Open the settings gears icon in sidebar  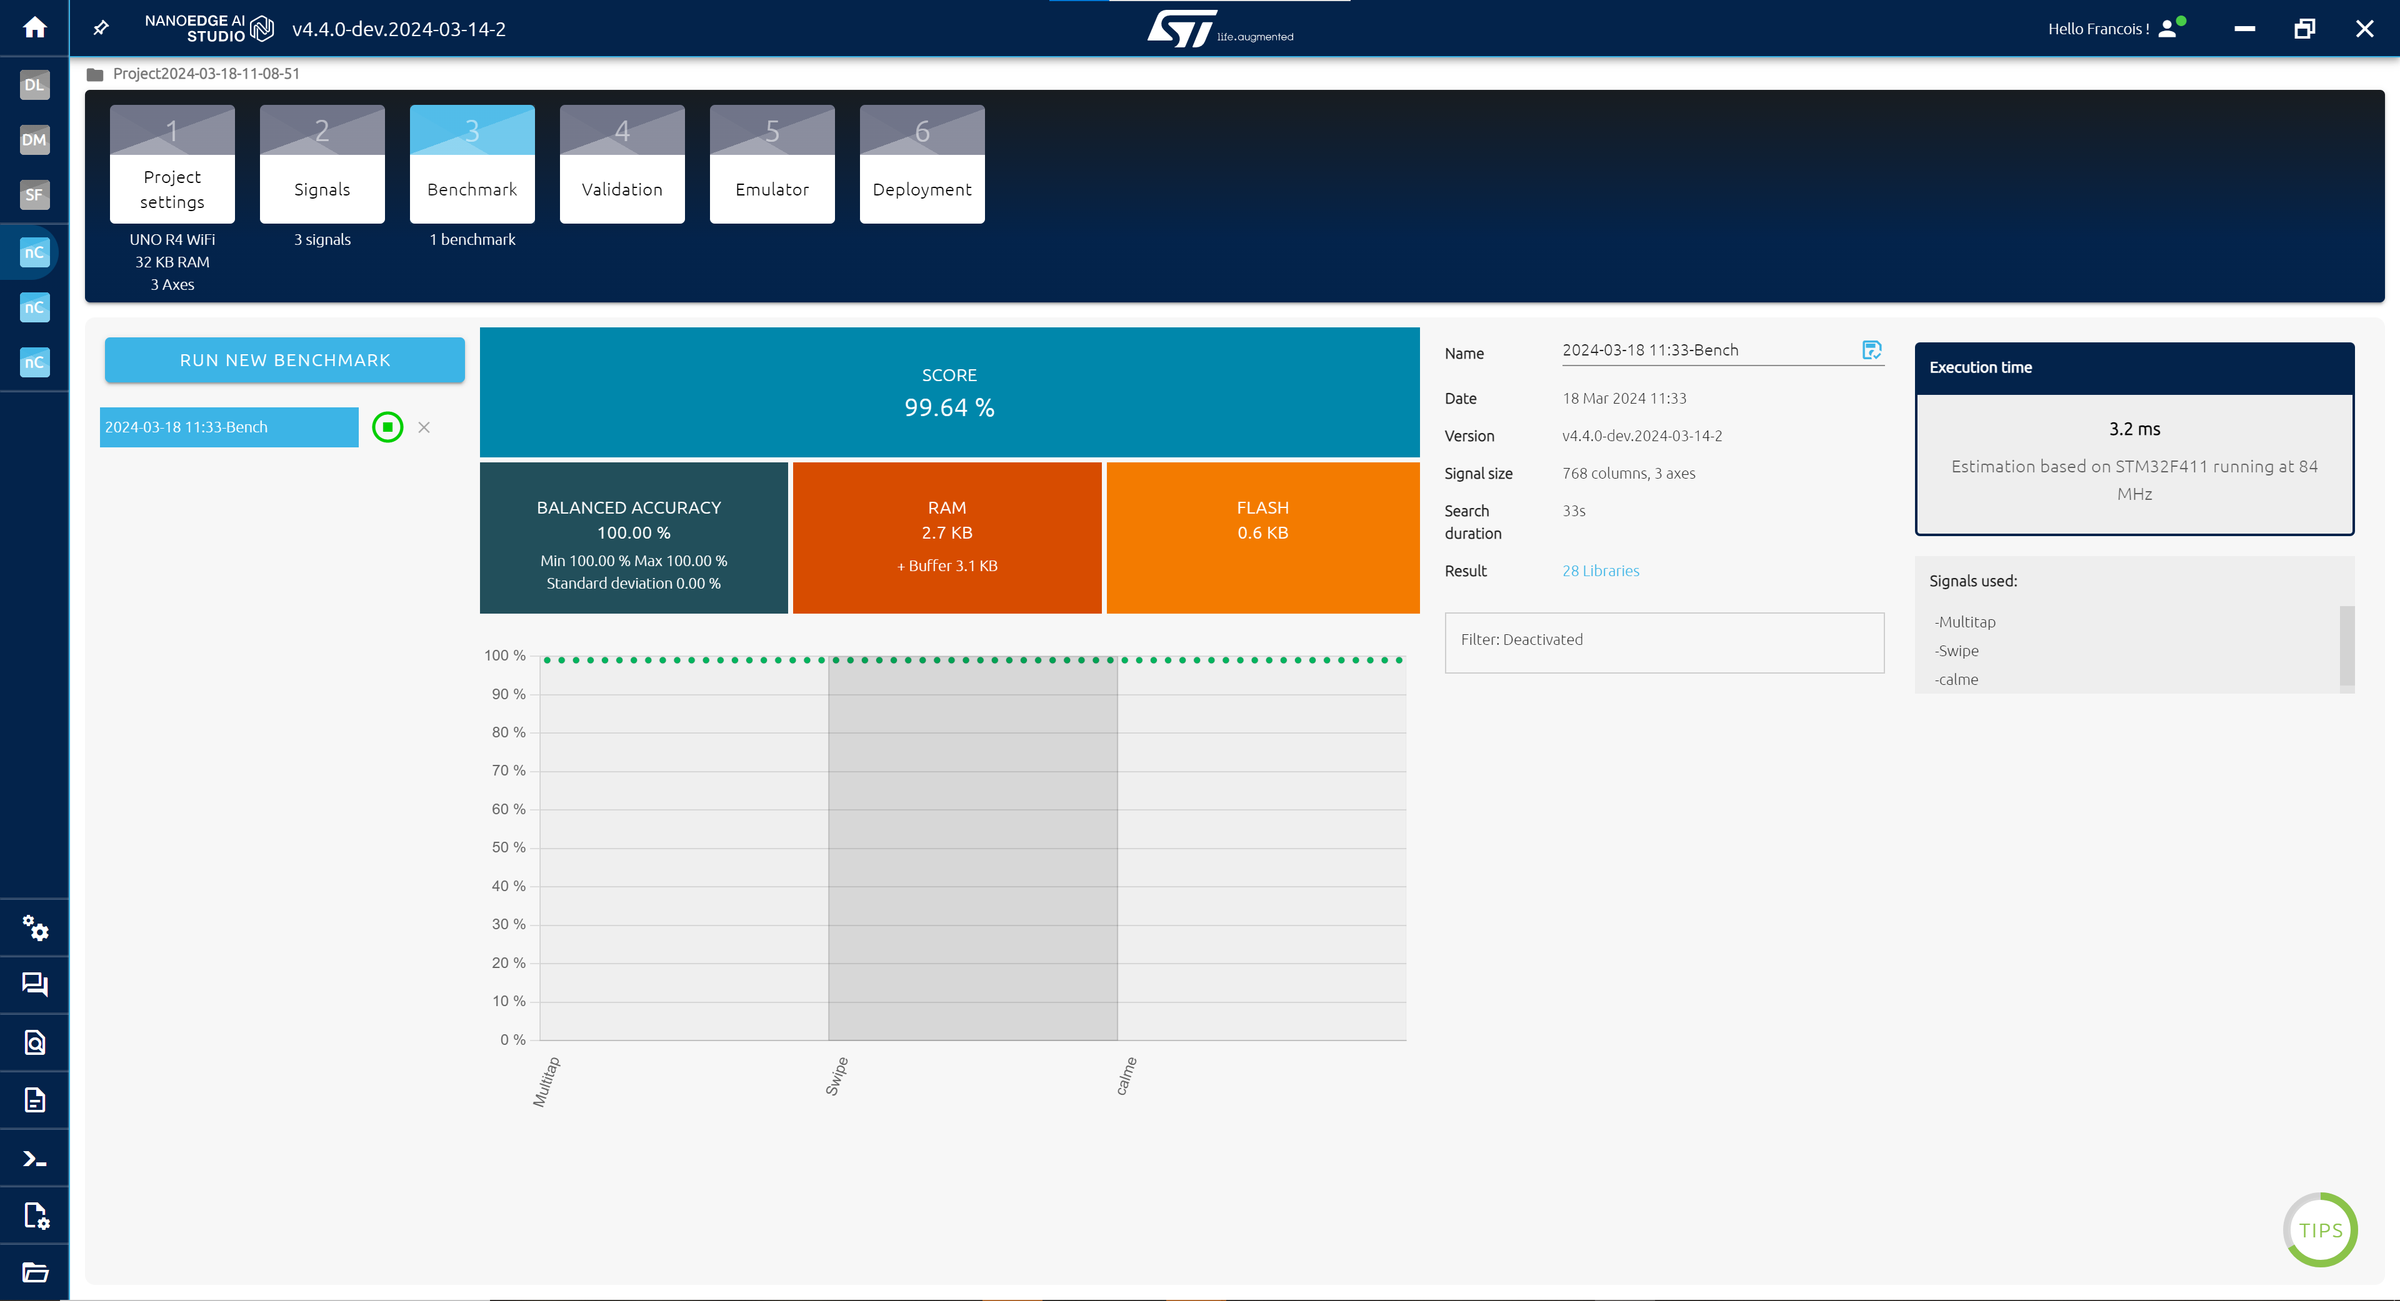[x=35, y=928]
